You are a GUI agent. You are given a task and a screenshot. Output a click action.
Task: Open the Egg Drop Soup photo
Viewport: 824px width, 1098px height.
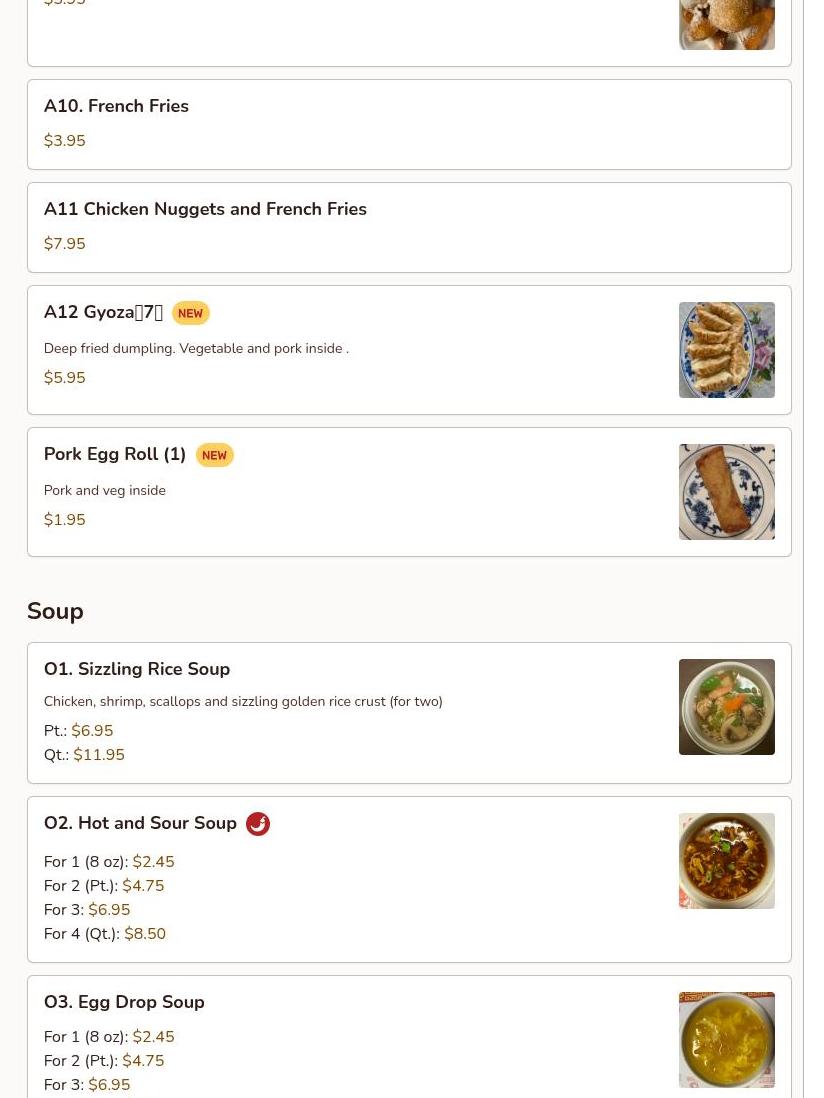(727, 1040)
